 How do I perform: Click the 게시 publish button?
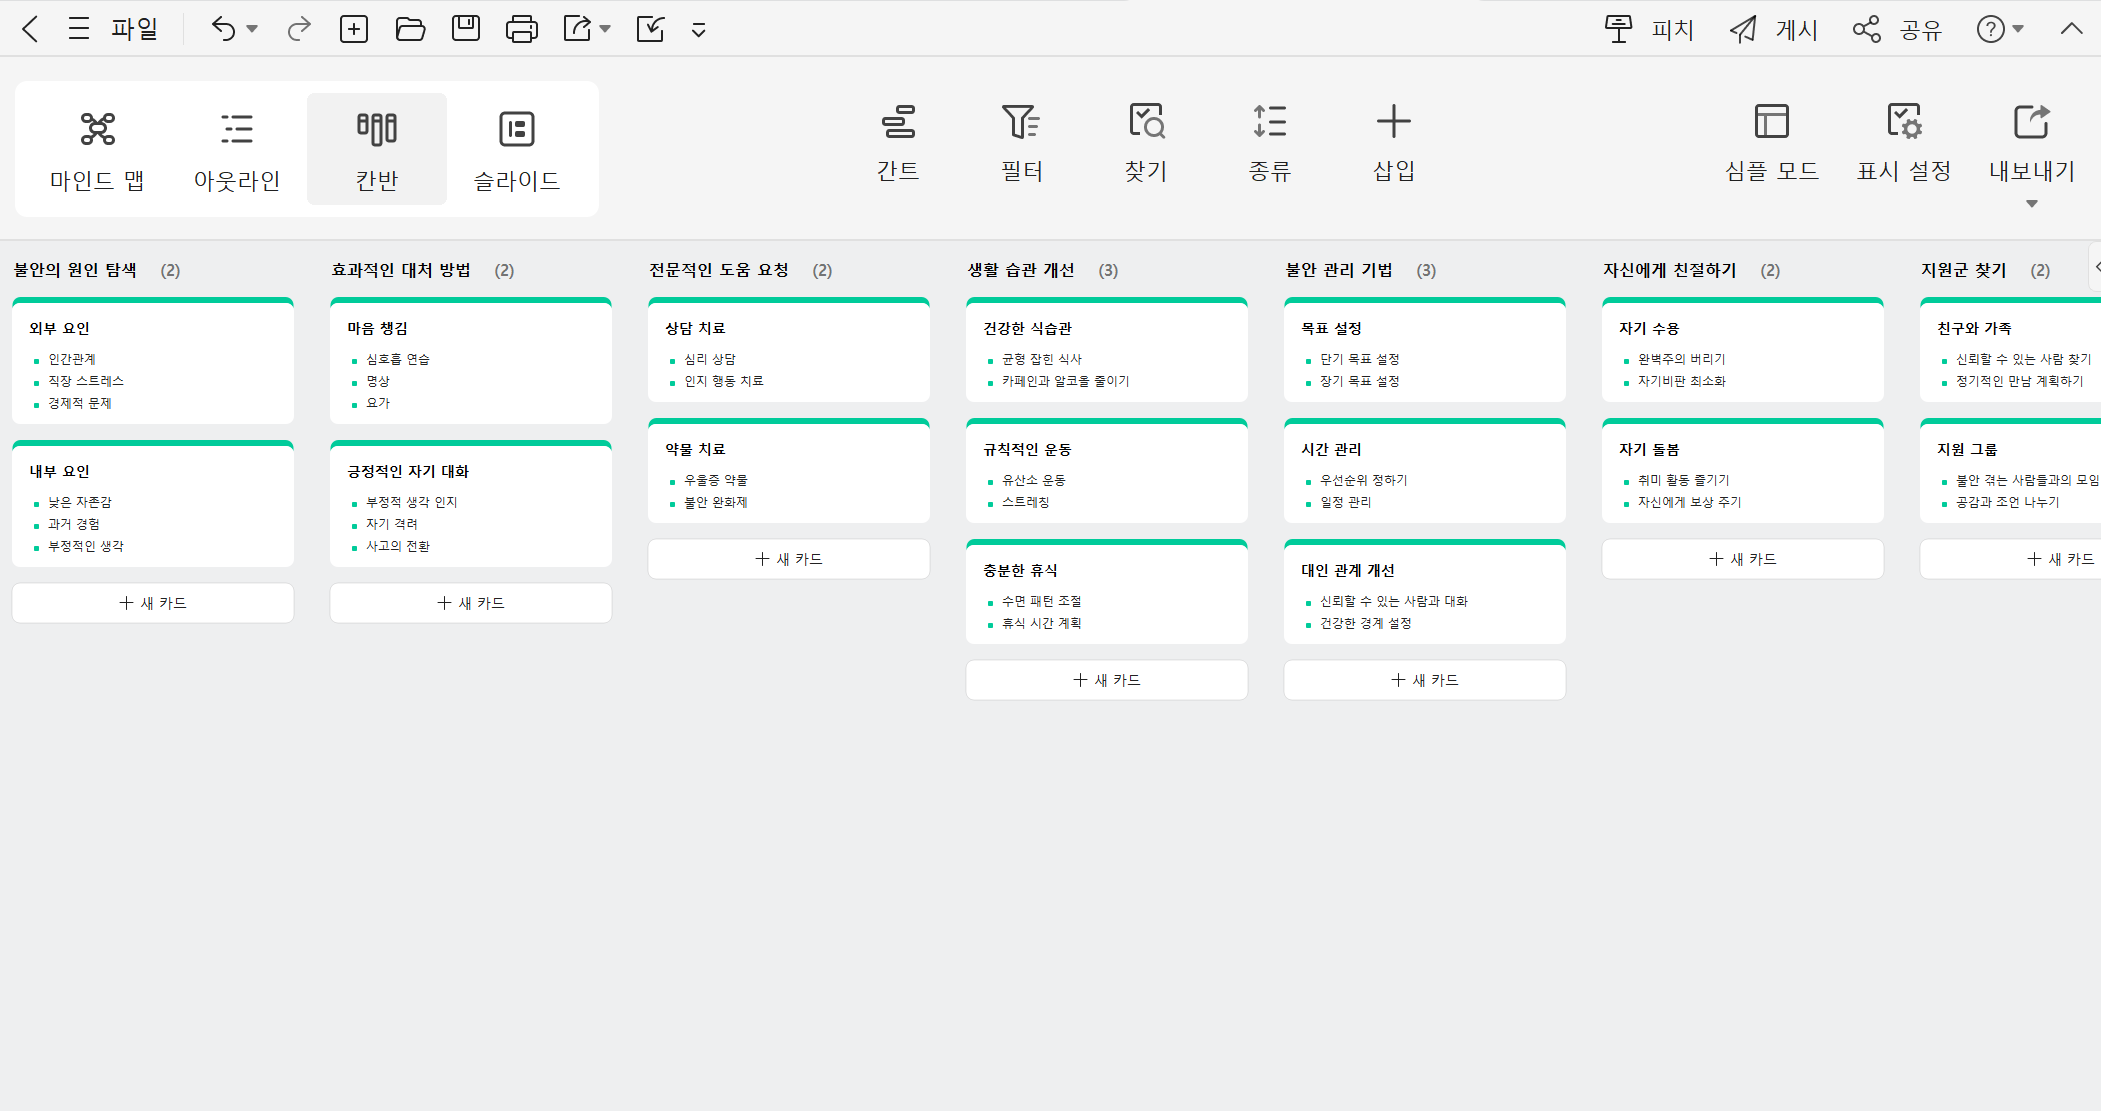[x=1774, y=29]
